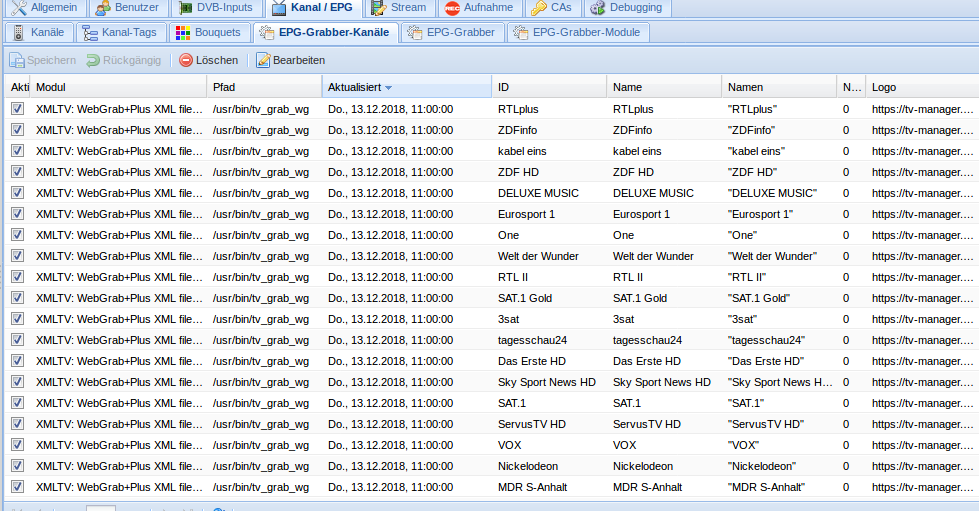The height and width of the screenshot is (511, 979).
Task: Select the Name cell "ServusTV HD"
Action: pos(647,424)
